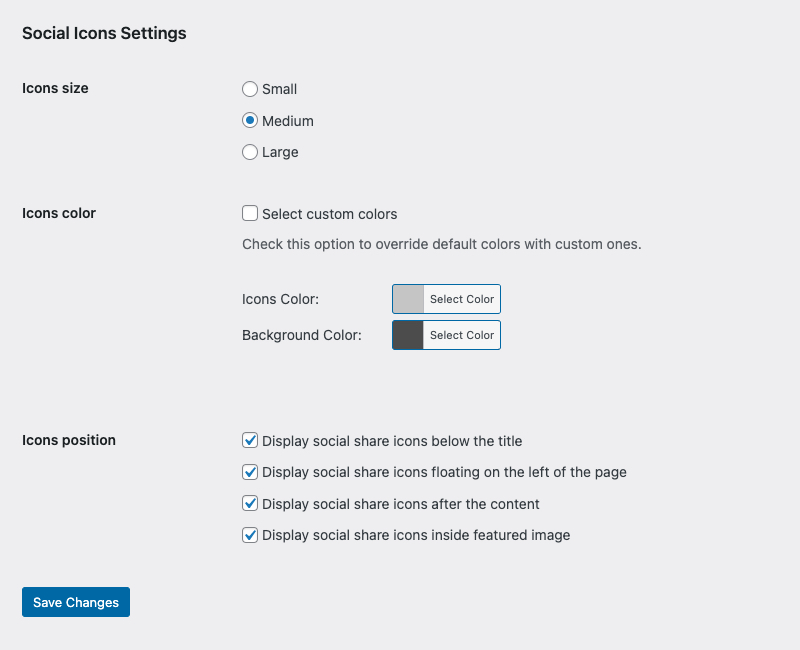Click the 'Background Color:' field label
The image size is (800, 650).
(x=301, y=335)
